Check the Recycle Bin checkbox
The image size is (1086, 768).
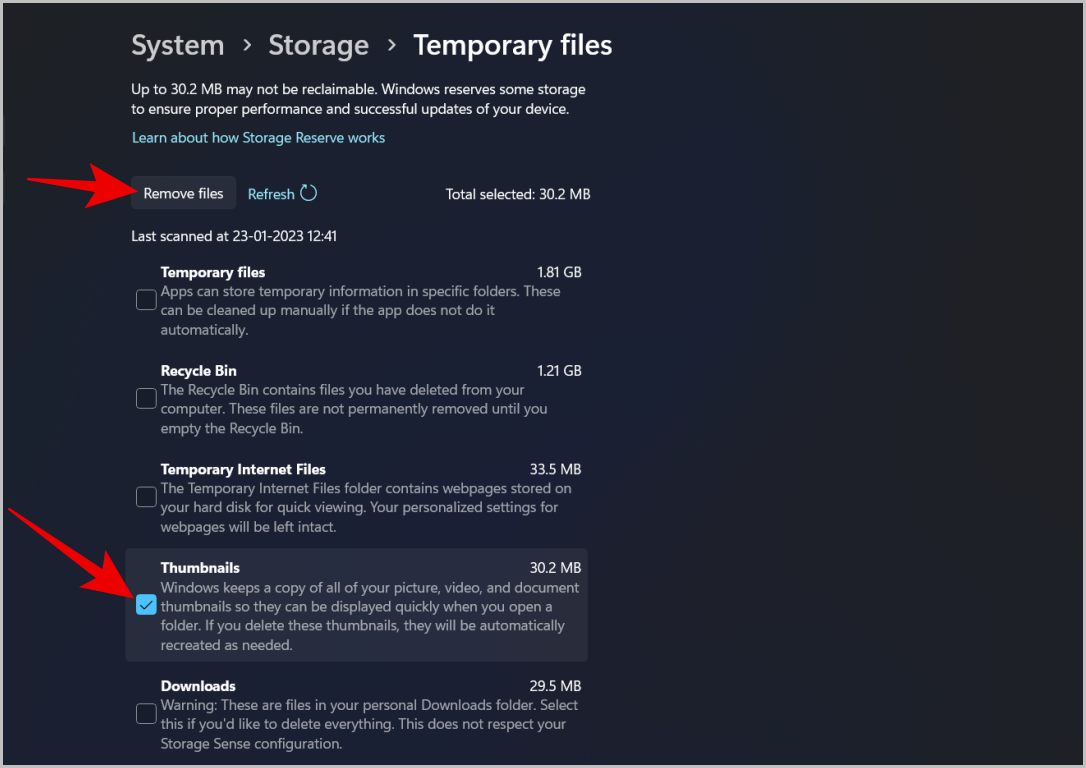[x=145, y=397]
